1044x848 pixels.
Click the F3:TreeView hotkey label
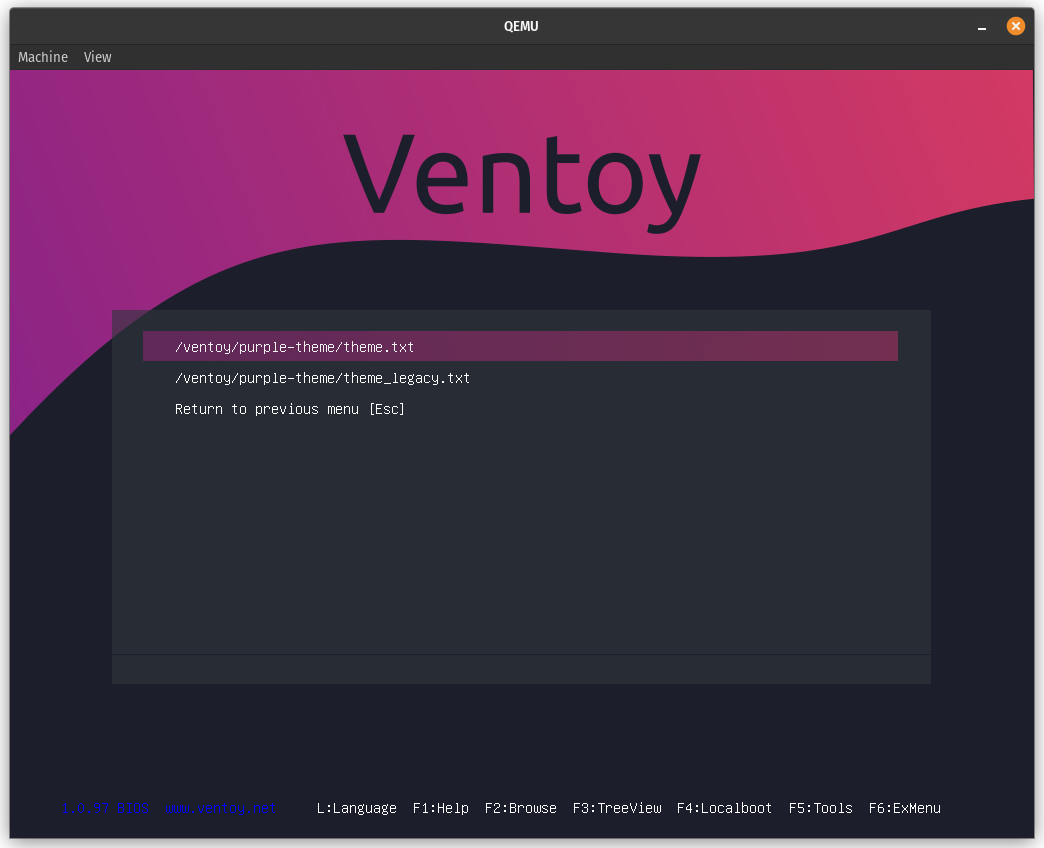click(x=617, y=808)
